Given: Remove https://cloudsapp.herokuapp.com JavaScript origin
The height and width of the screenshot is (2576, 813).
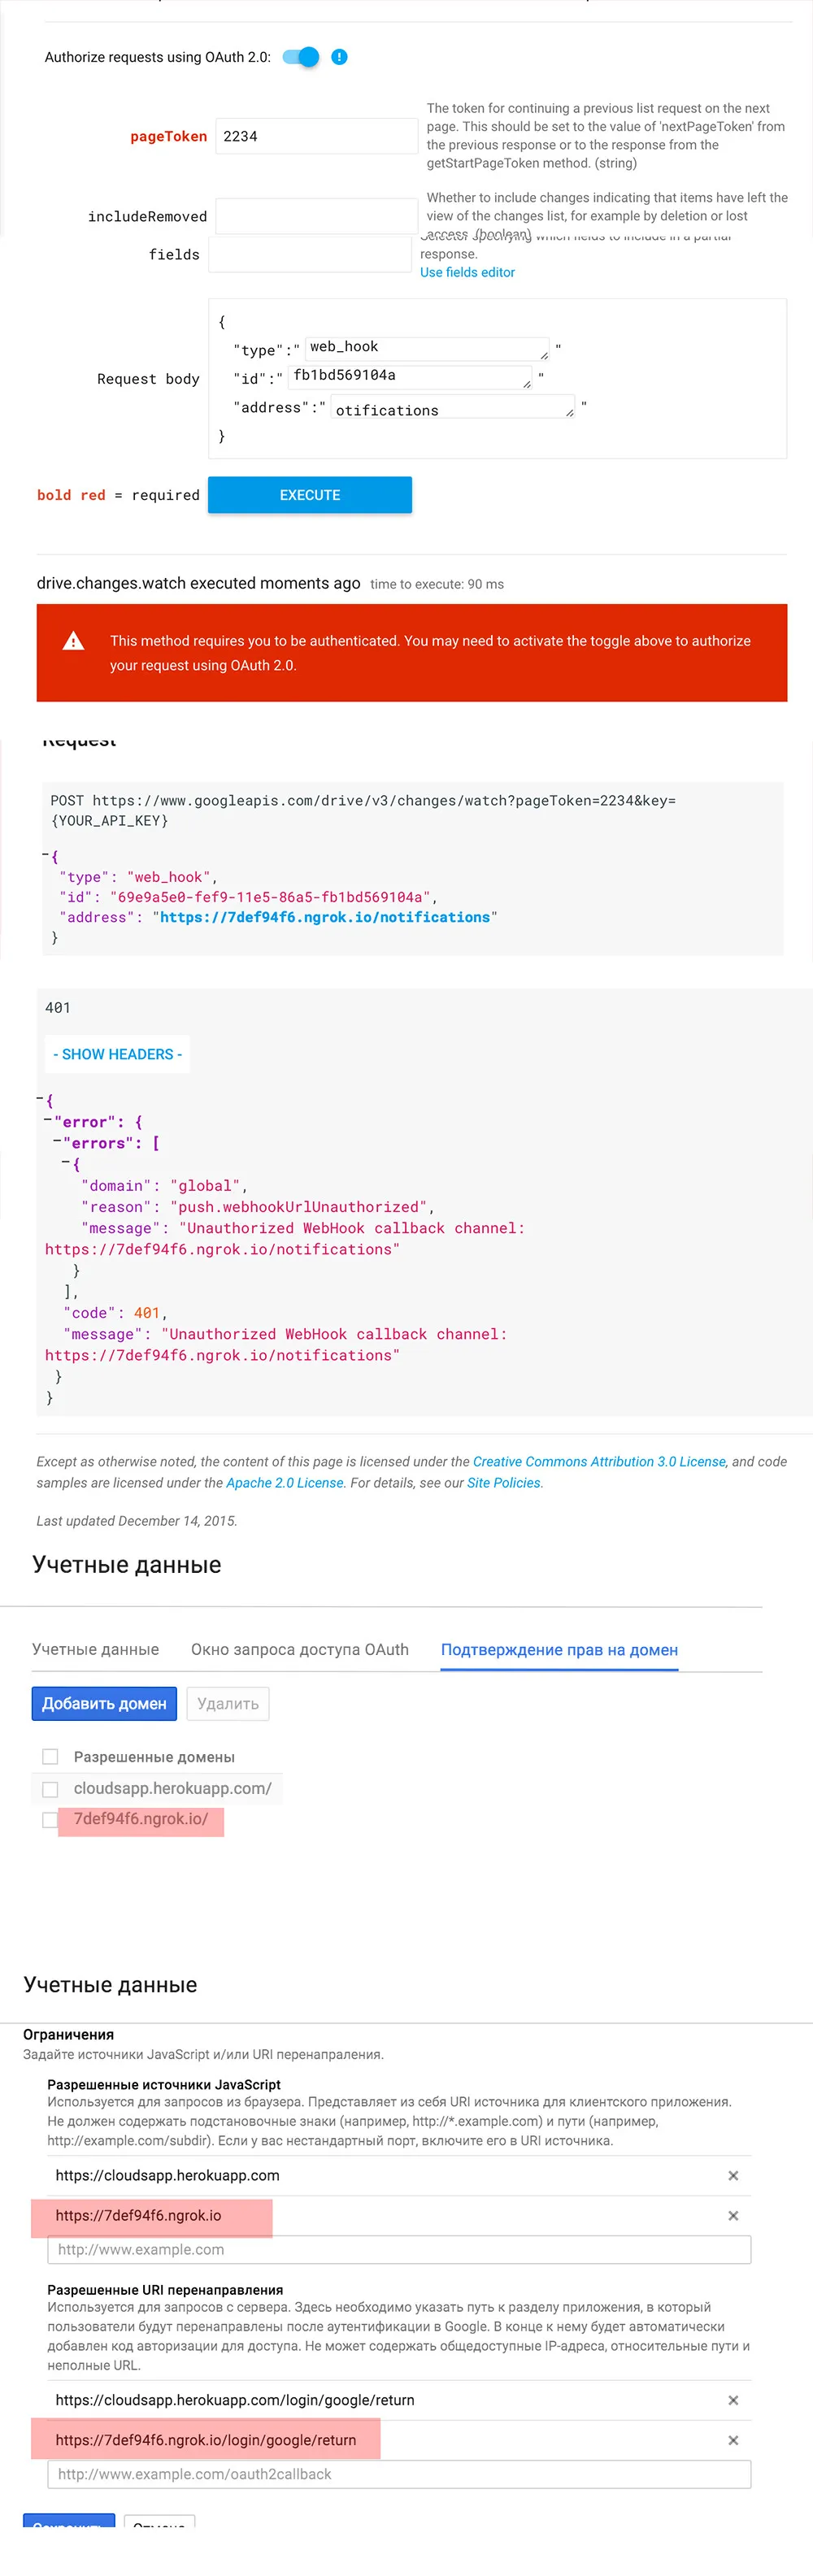Looking at the screenshot, I should pos(733,2175).
